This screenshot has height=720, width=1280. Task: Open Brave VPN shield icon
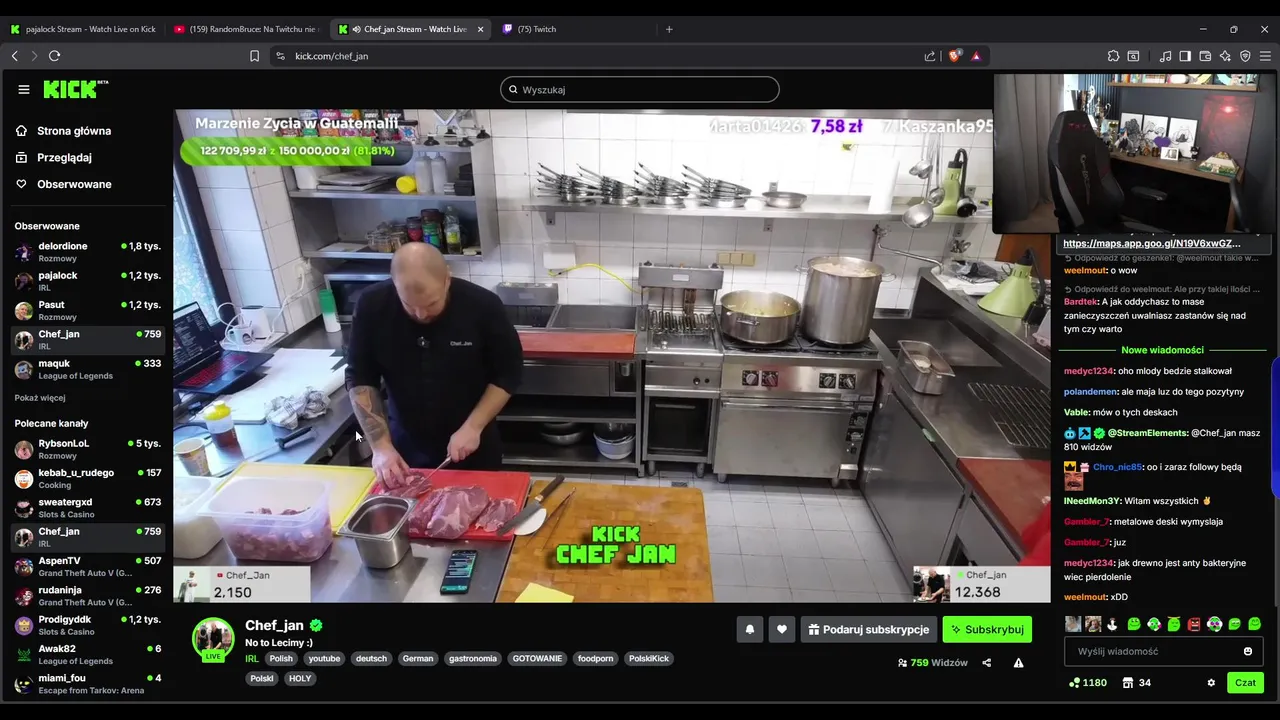(x=1245, y=56)
